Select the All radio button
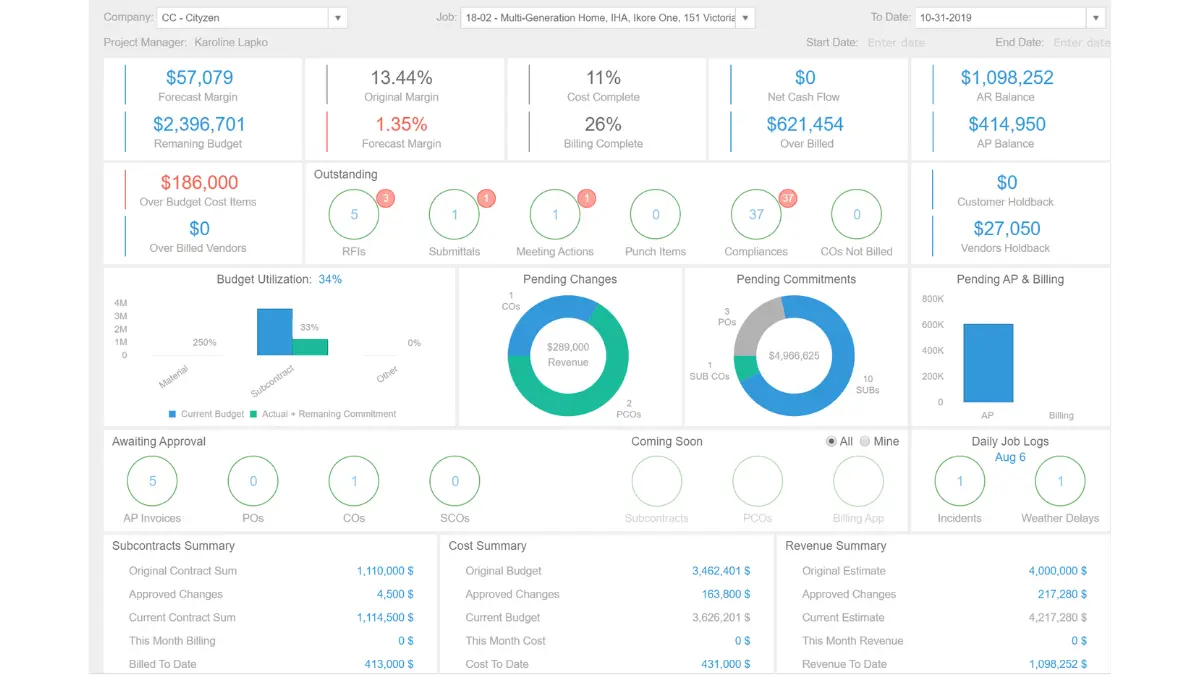Viewport: 1200px width, 675px height. click(x=831, y=441)
